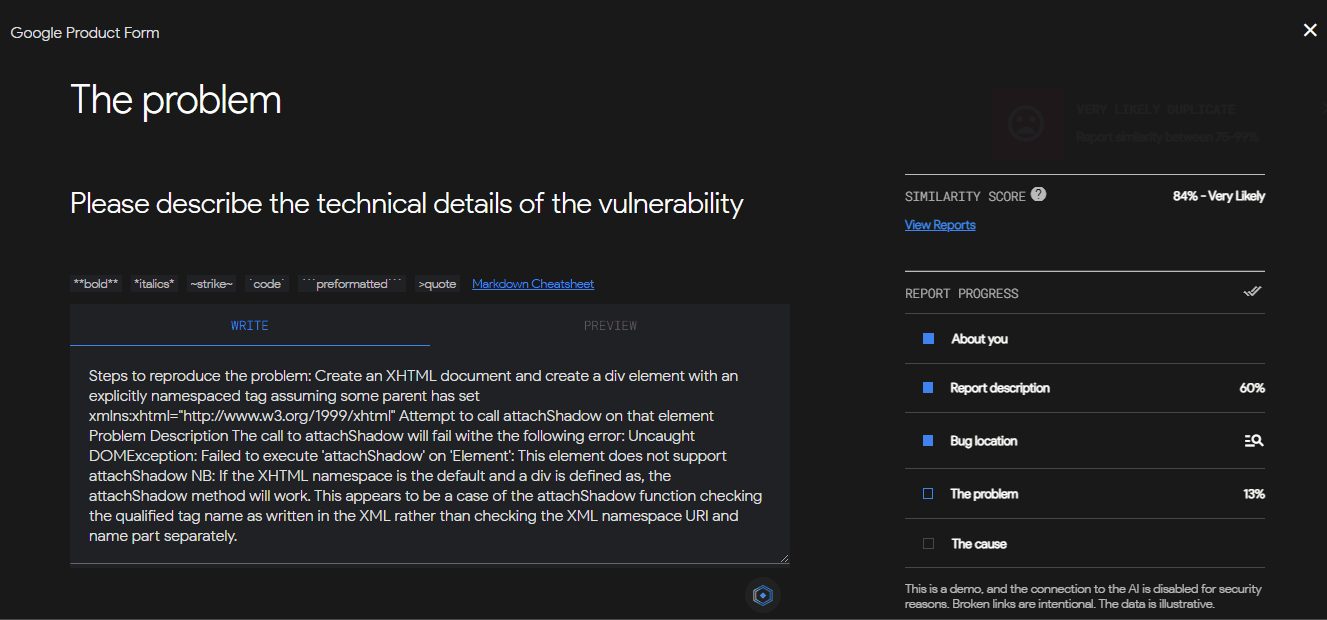Click the blue square next to Report description
Image resolution: width=1327 pixels, height=620 pixels.
[x=928, y=387]
